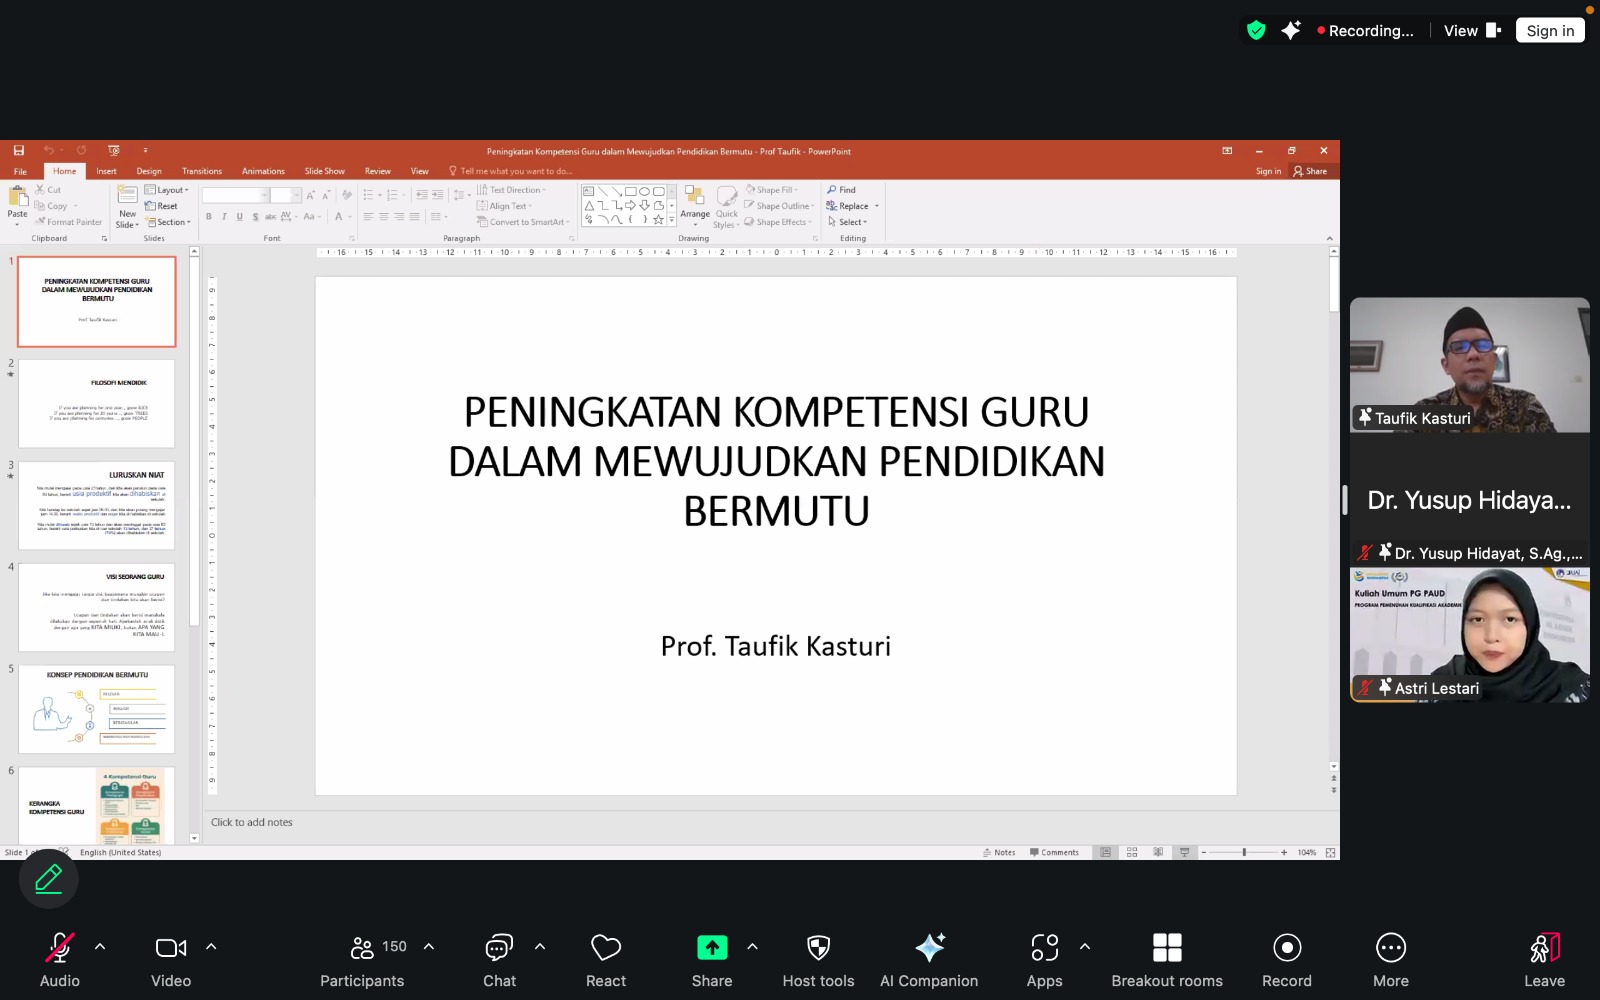Screen dimensions: 1600x1000
Task: Click the Sign in button
Action: click(1549, 31)
